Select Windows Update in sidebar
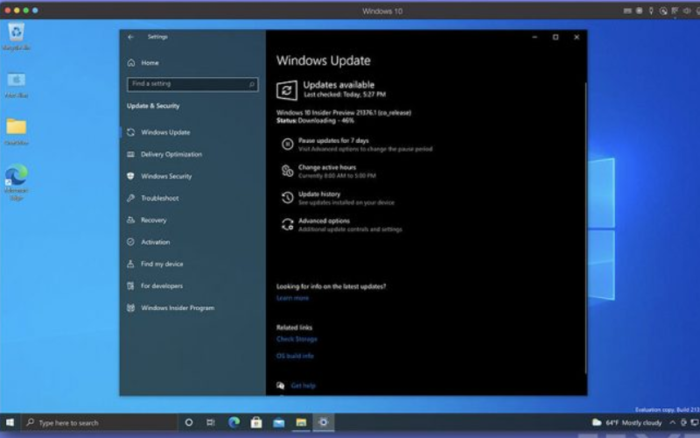 pyautogui.click(x=165, y=132)
